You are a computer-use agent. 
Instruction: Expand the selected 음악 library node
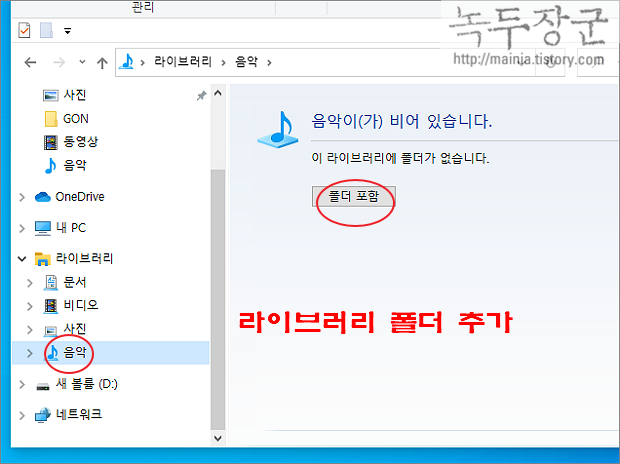30,353
